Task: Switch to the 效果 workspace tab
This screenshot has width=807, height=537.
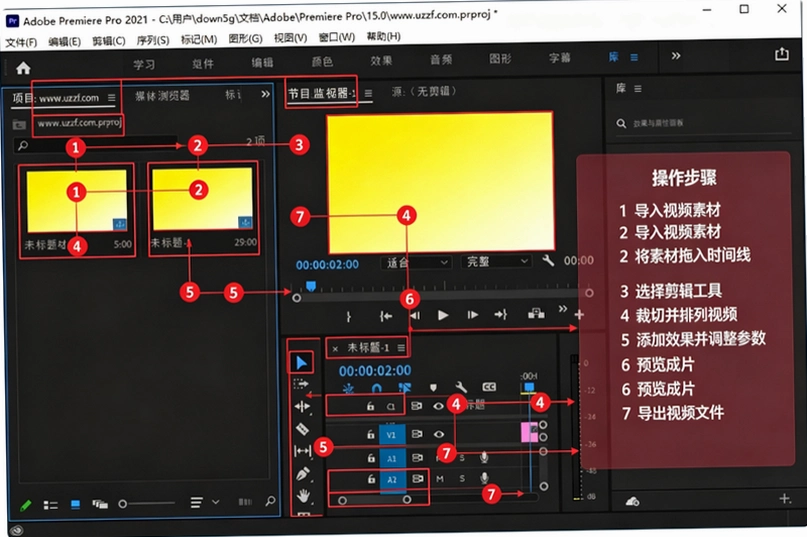Action: click(x=381, y=61)
